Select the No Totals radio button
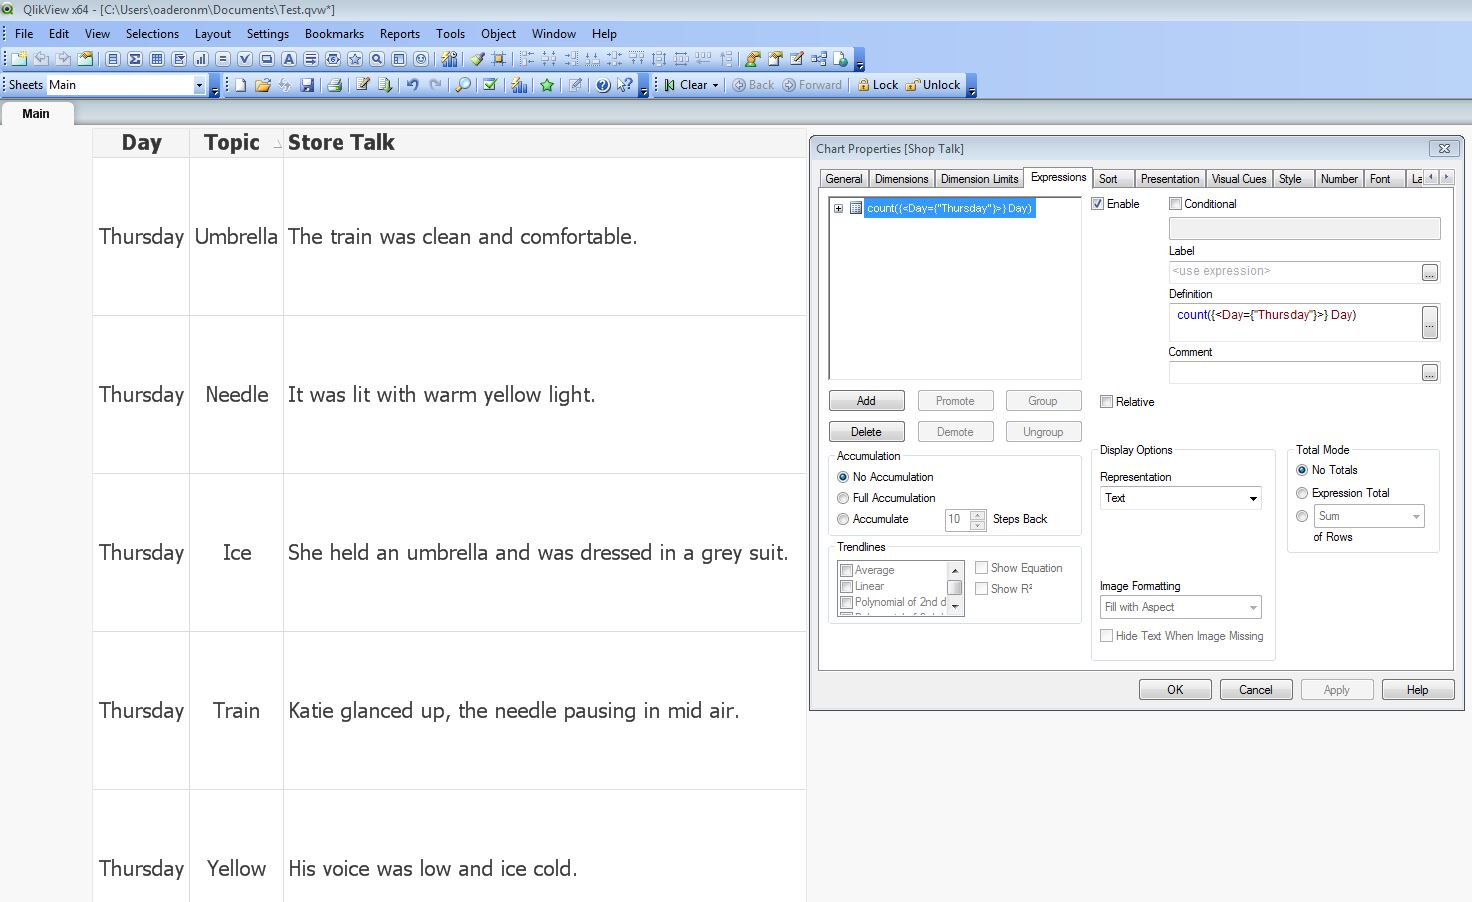Viewport: 1472px width, 902px height. (x=1302, y=470)
